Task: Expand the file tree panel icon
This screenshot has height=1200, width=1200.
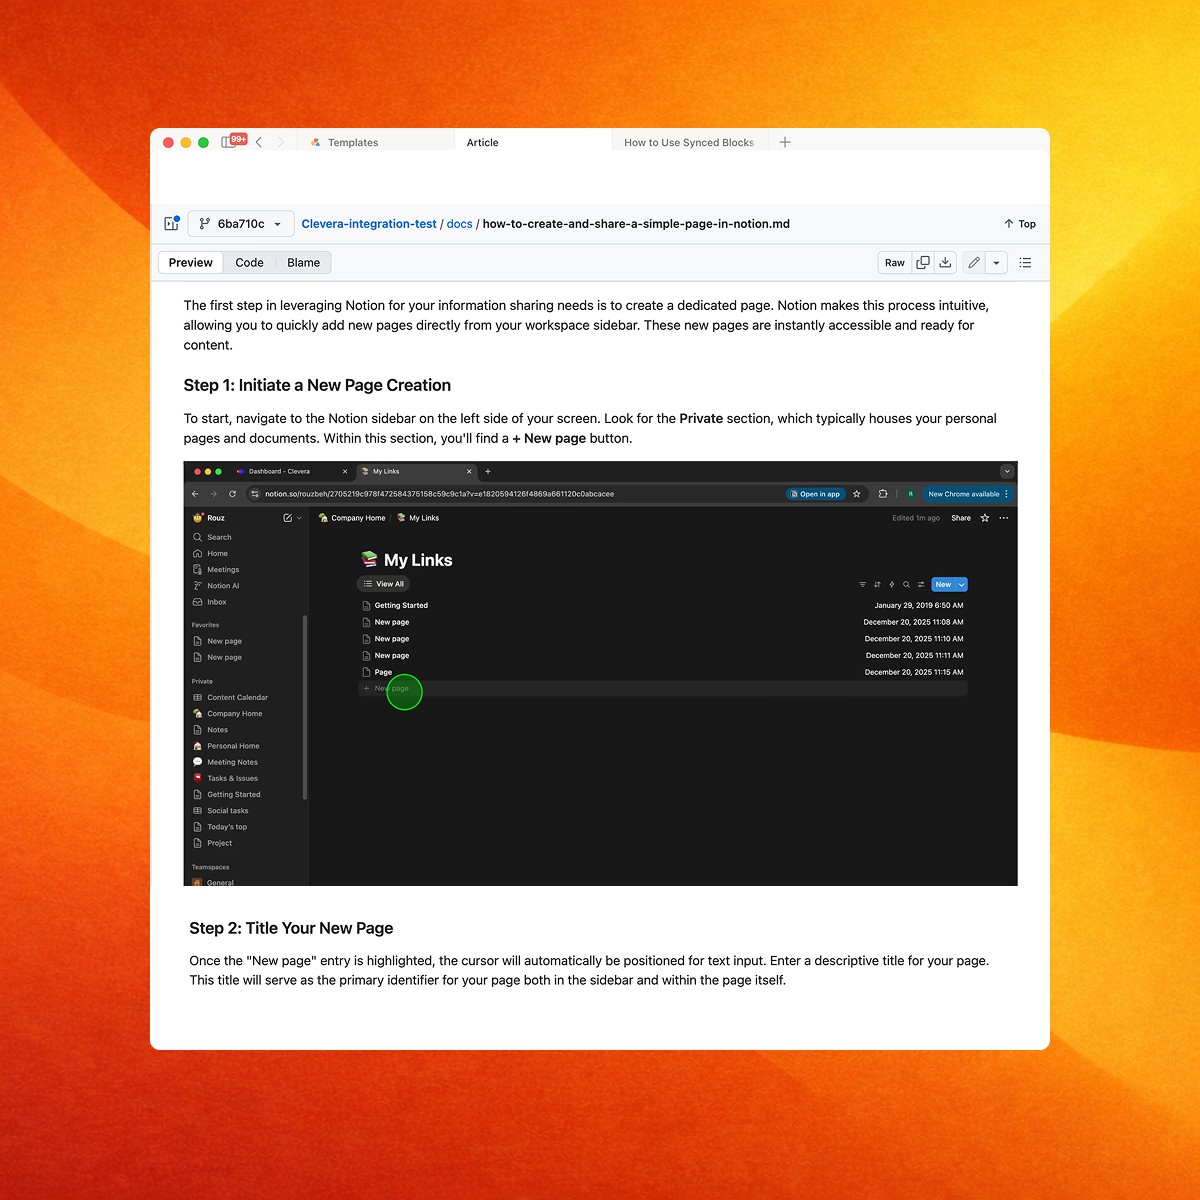Action: click(171, 224)
